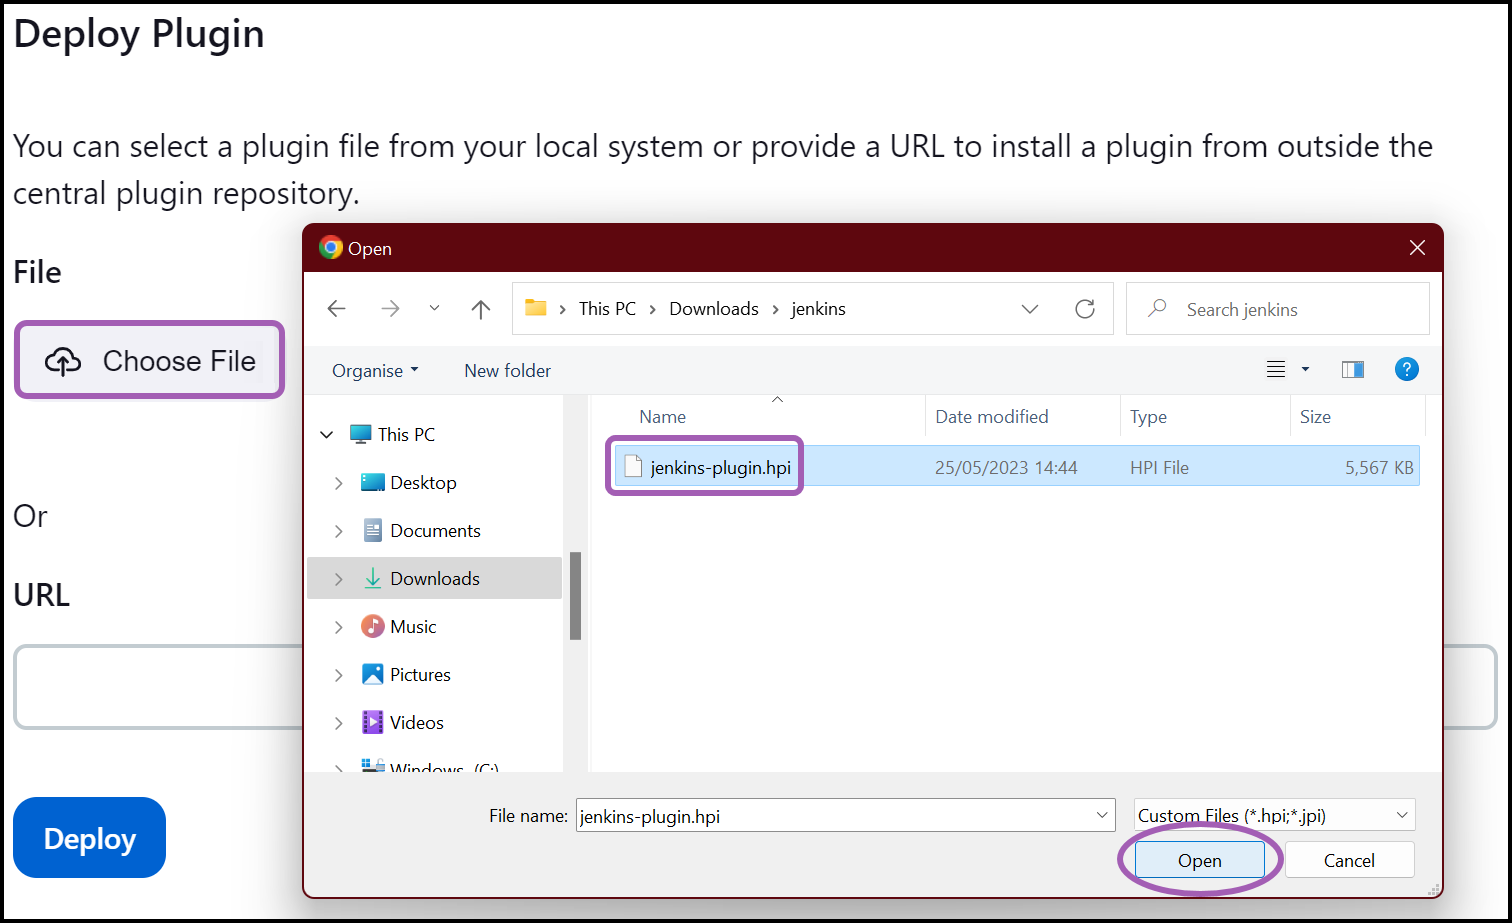The height and width of the screenshot is (923, 1512).
Task: Refresh the jenkins folder view
Action: [1085, 308]
